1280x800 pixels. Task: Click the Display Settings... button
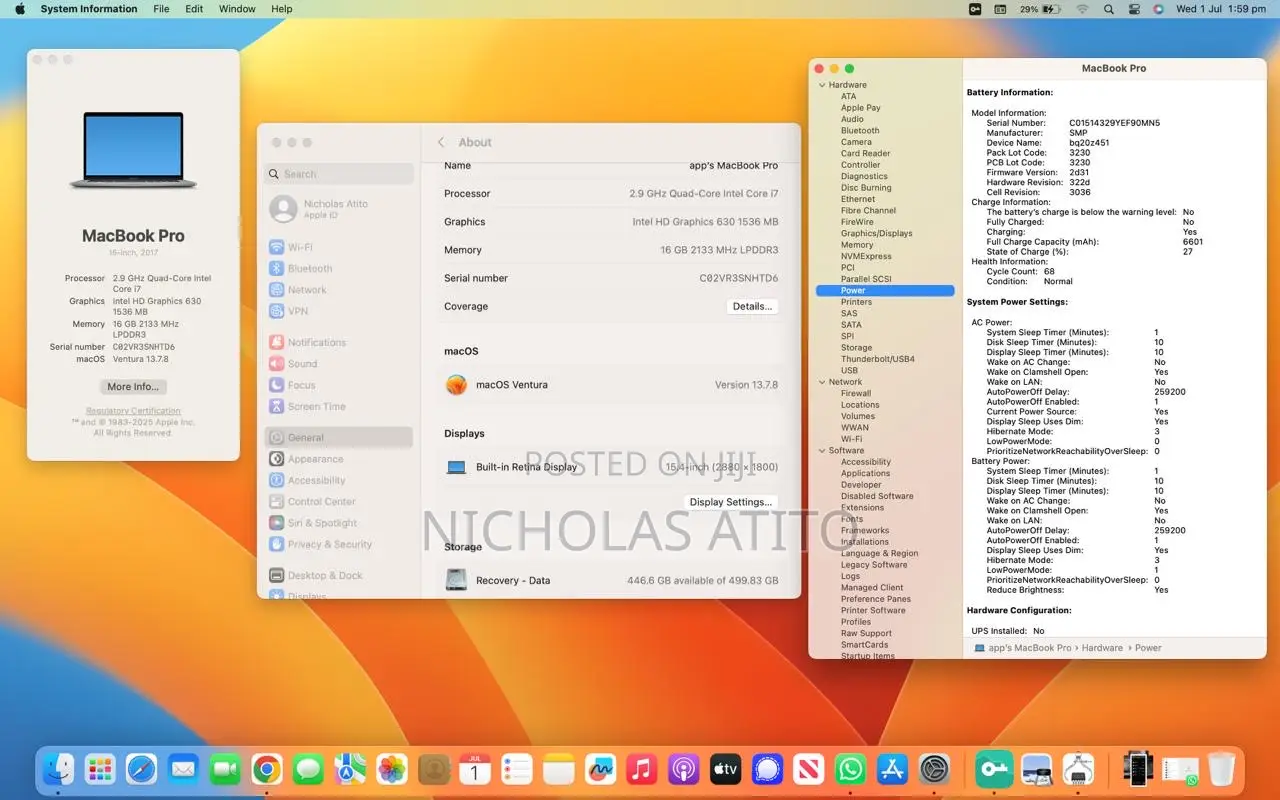point(731,502)
